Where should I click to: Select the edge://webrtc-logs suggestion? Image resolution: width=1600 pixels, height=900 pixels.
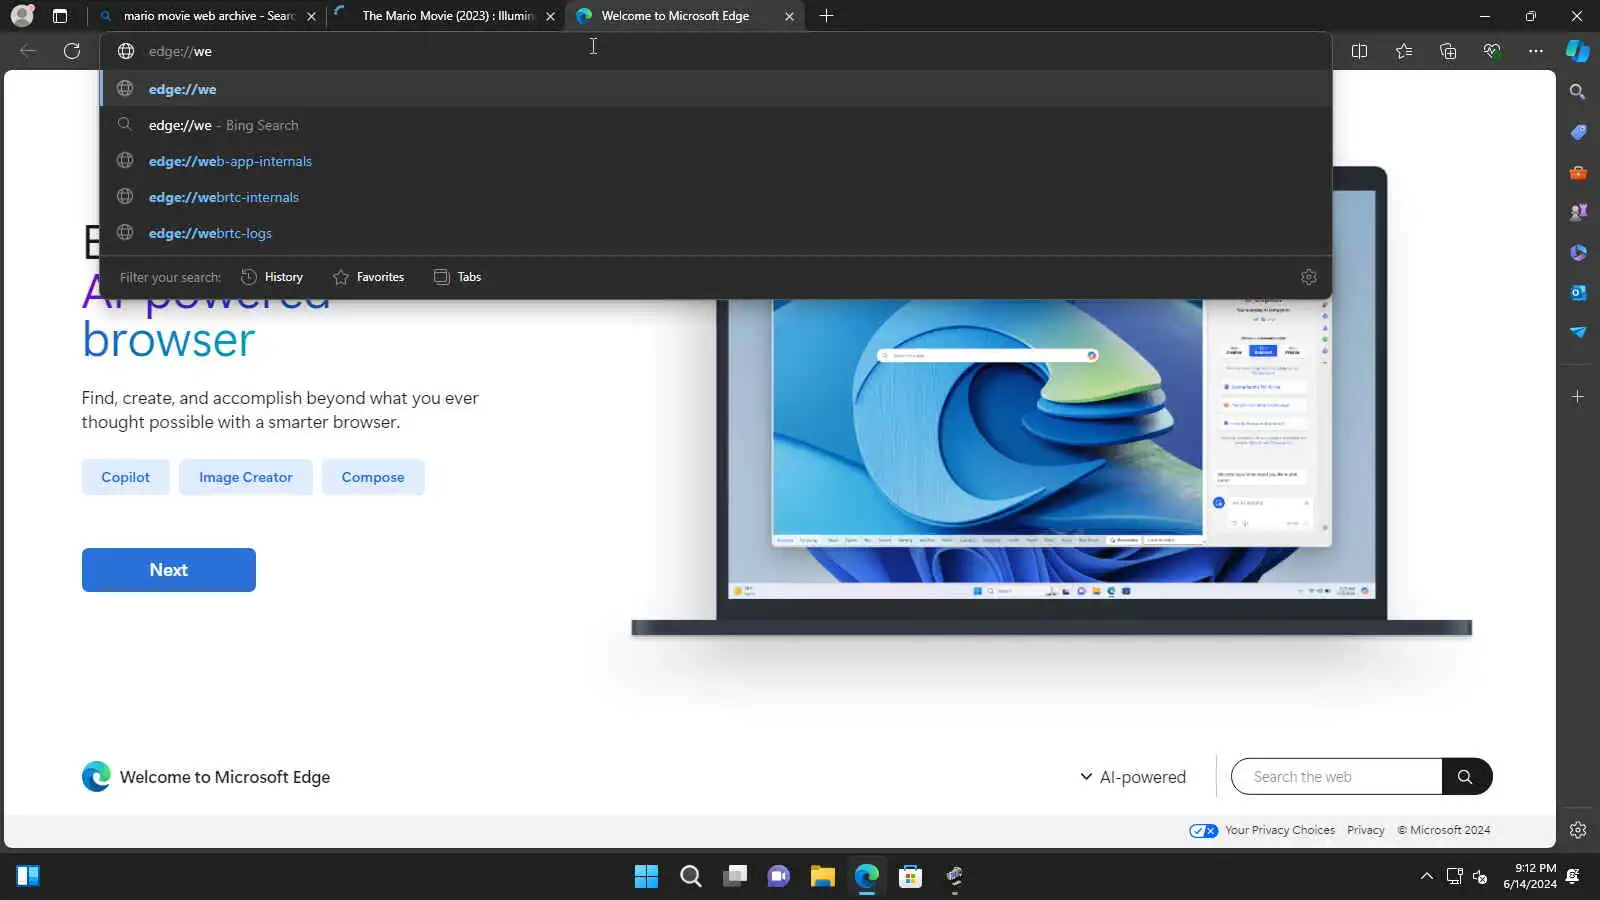pyautogui.click(x=716, y=233)
